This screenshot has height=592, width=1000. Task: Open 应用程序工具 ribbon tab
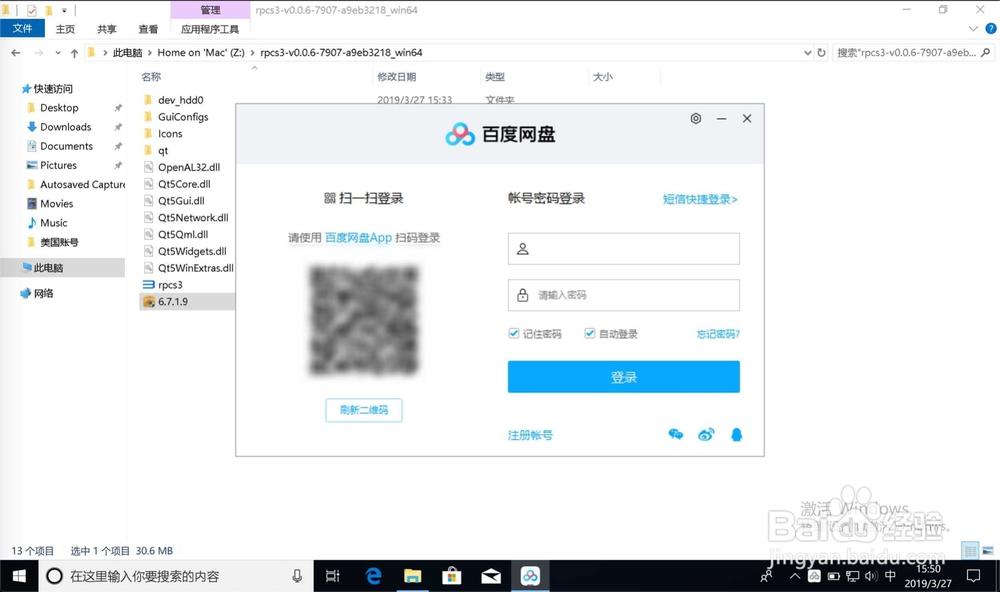[x=210, y=29]
